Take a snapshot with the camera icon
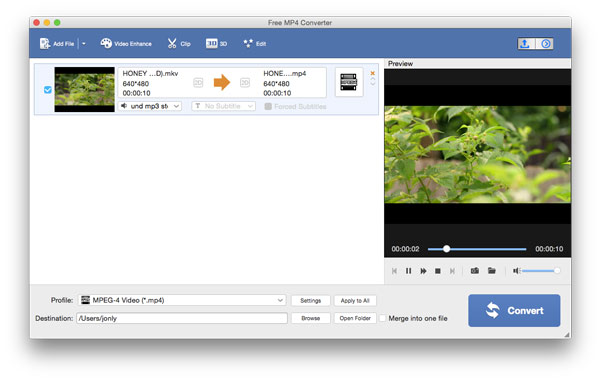The height and width of the screenshot is (380, 600). click(x=474, y=271)
